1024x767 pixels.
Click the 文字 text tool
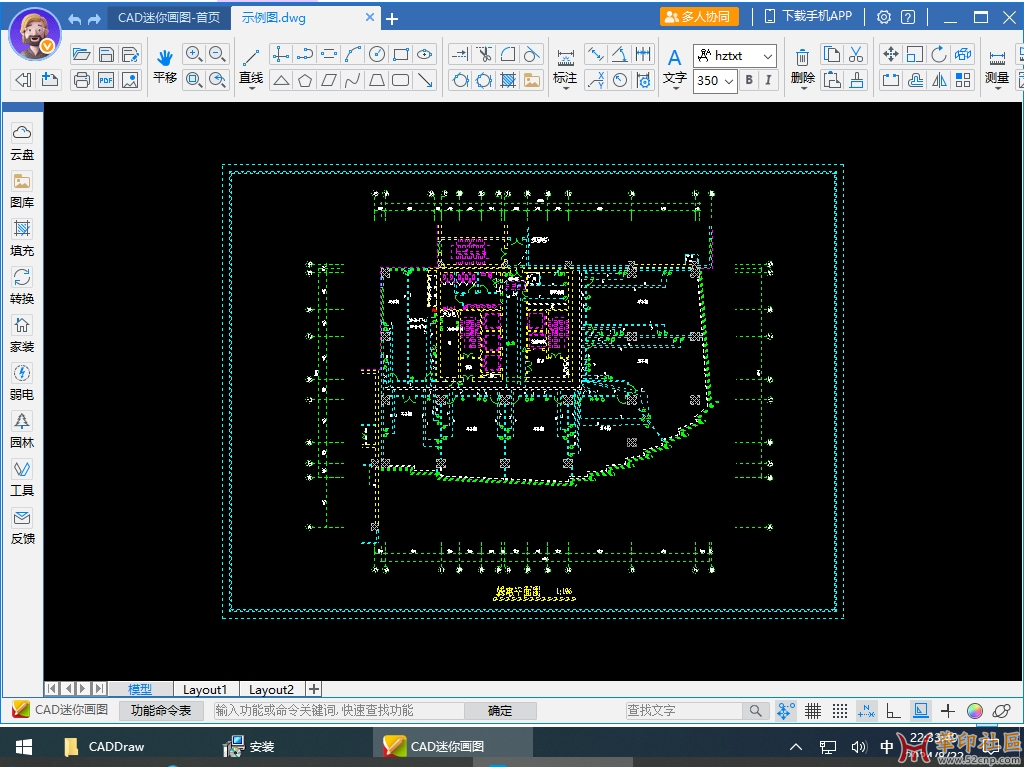click(675, 67)
